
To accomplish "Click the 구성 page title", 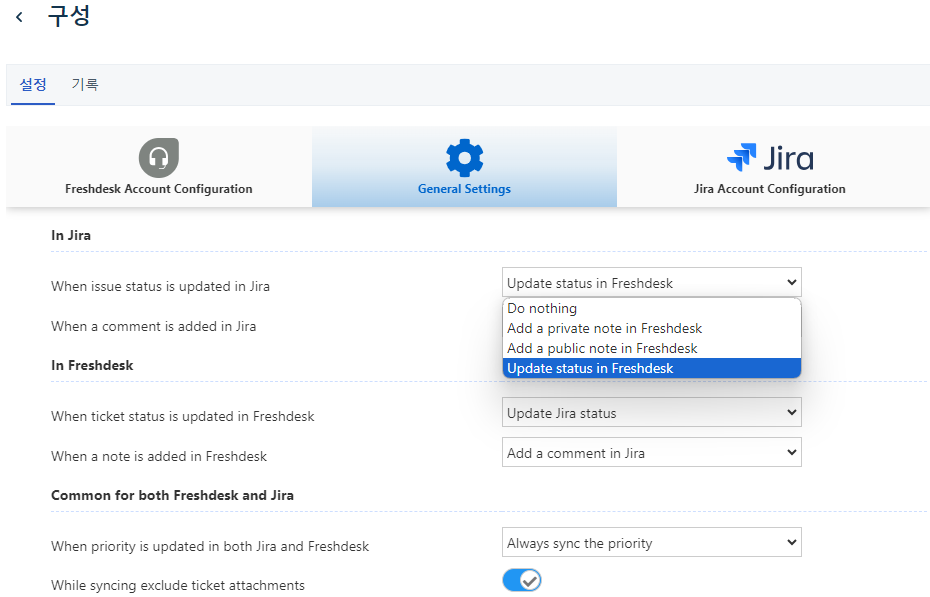I will point(69,15).
